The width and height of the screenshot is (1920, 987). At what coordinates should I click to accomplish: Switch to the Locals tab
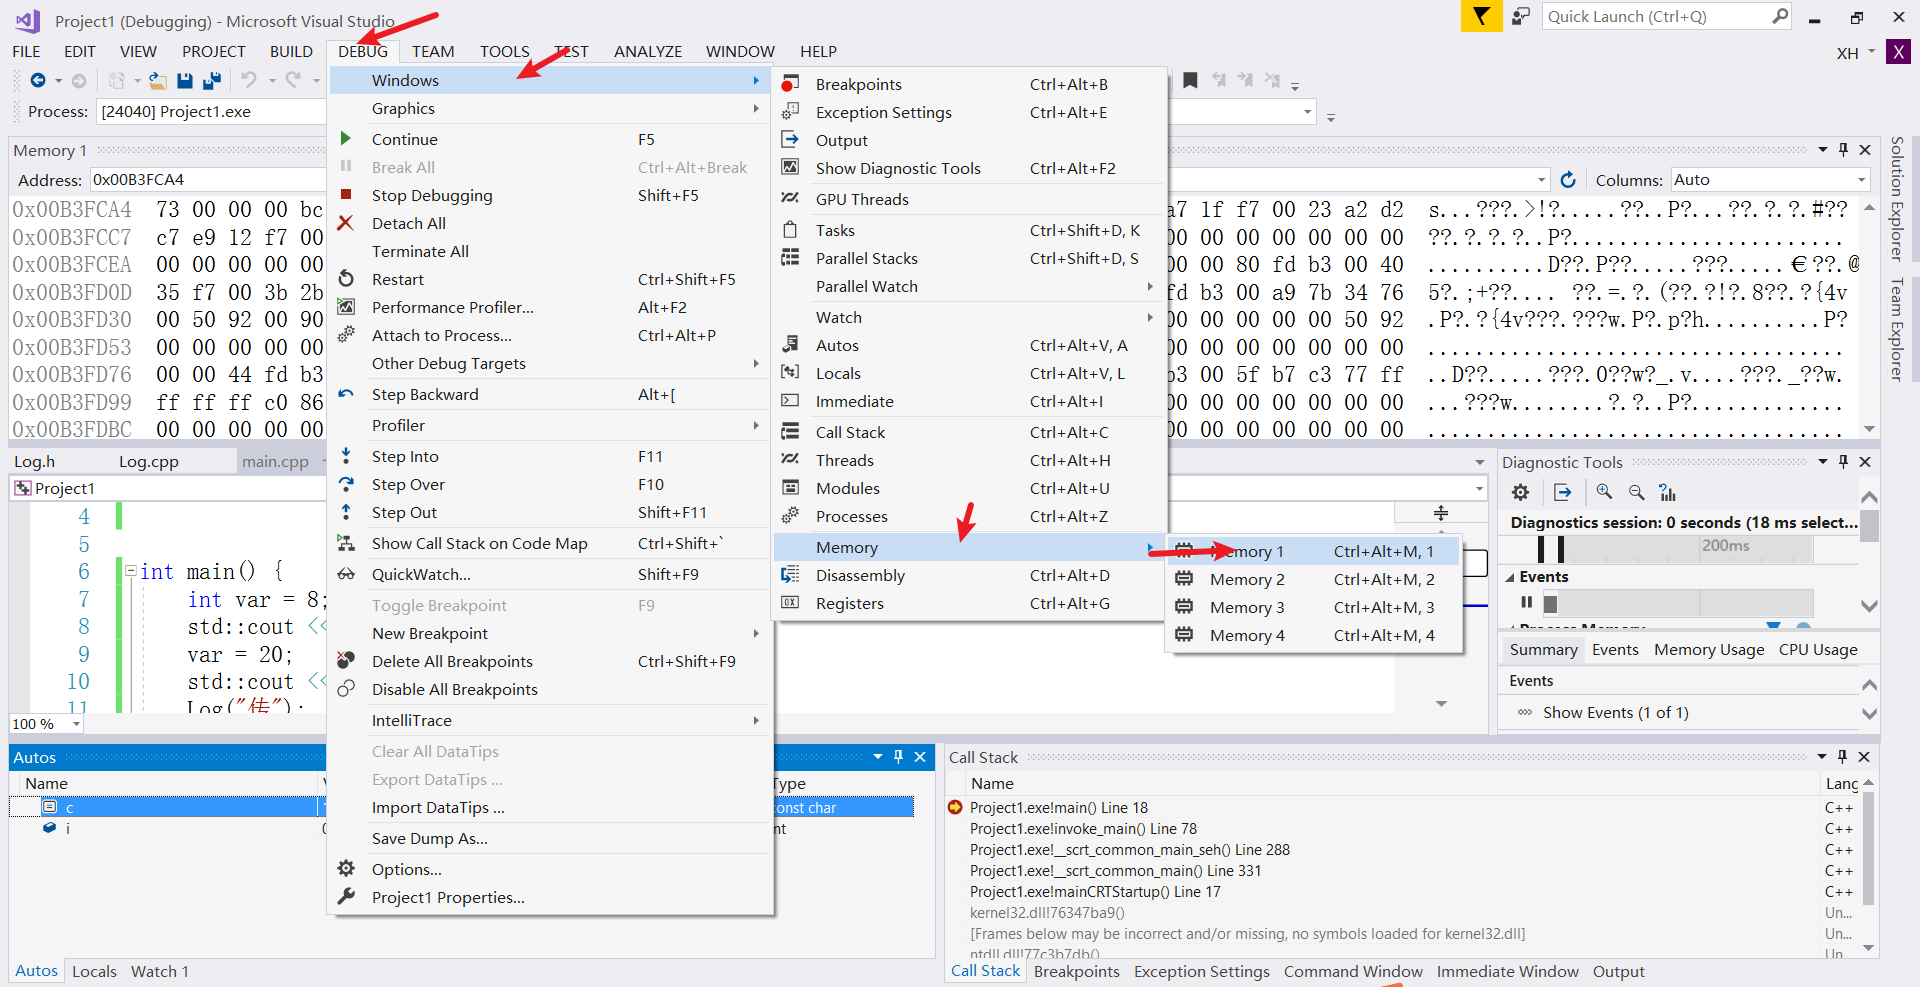(x=94, y=971)
